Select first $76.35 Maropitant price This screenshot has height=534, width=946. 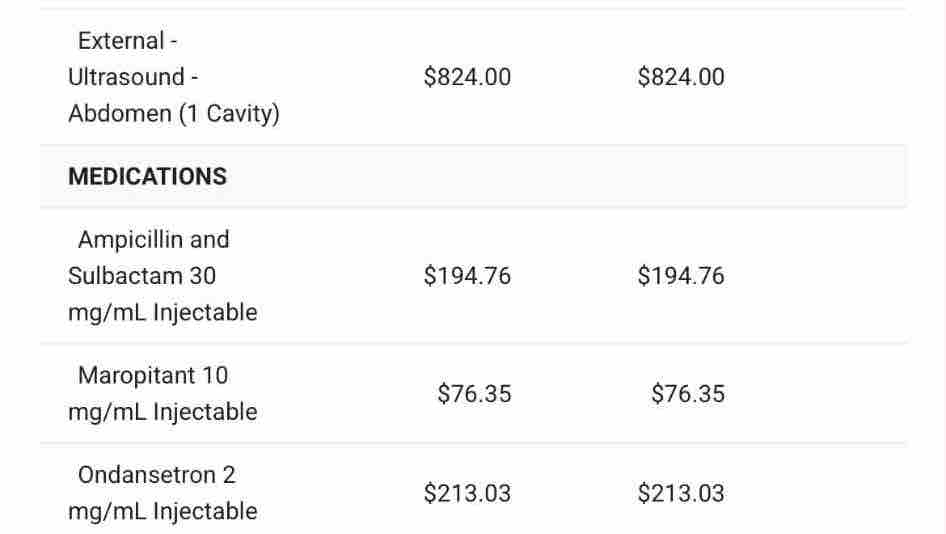(x=474, y=394)
